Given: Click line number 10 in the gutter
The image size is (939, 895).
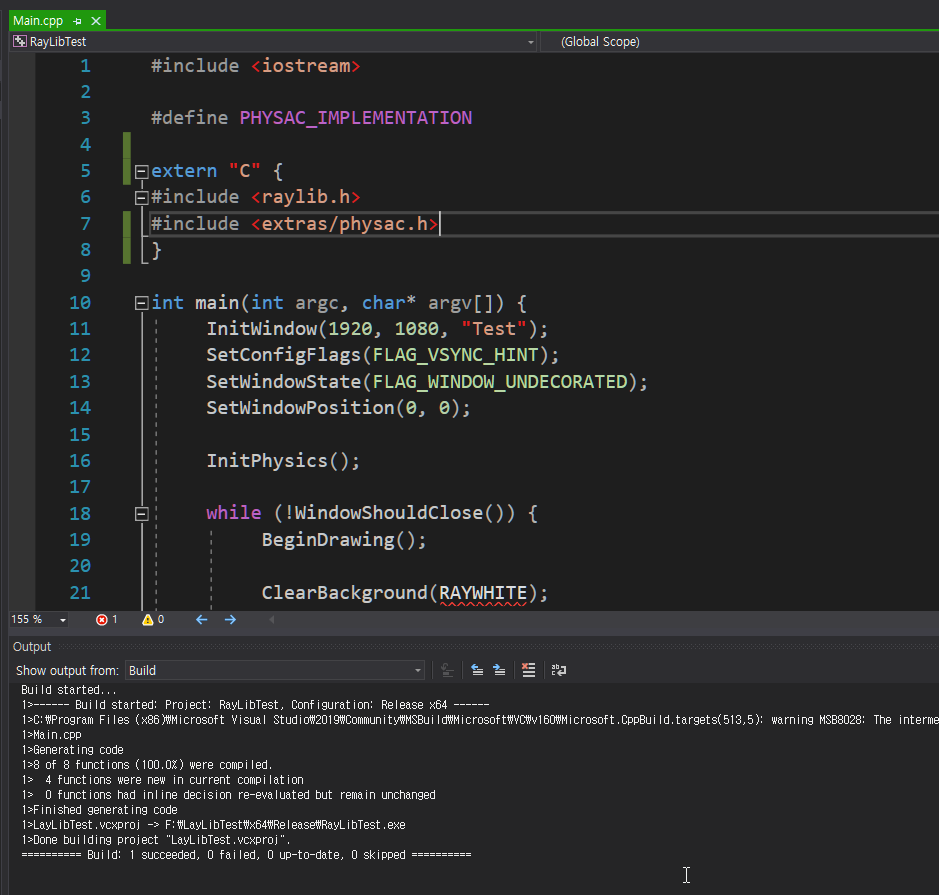Looking at the screenshot, I should tap(80, 302).
